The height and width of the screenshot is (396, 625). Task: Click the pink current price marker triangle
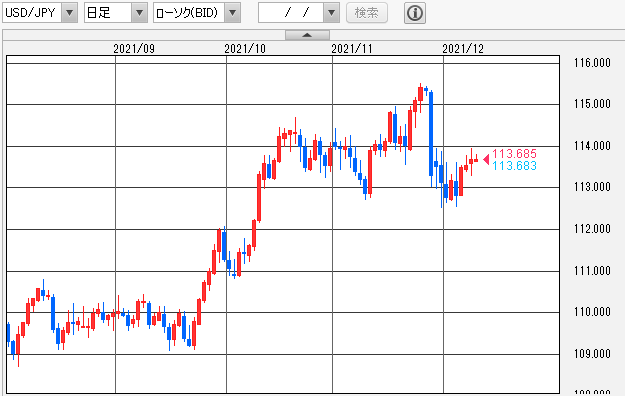tap(486, 160)
